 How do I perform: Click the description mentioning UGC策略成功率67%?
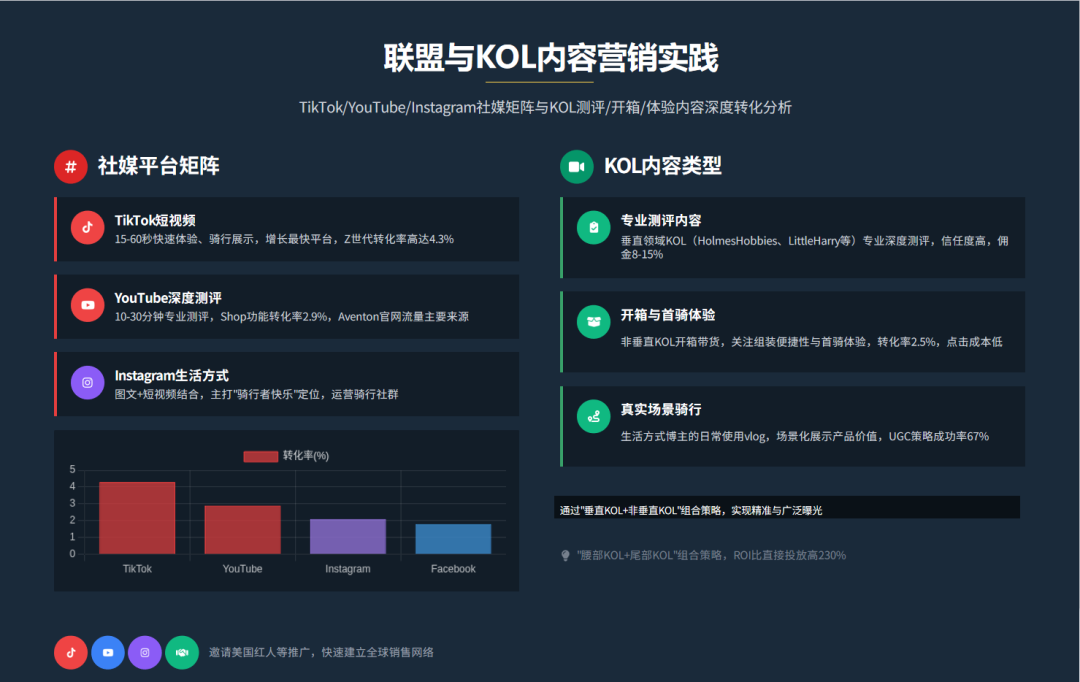(x=804, y=436)
